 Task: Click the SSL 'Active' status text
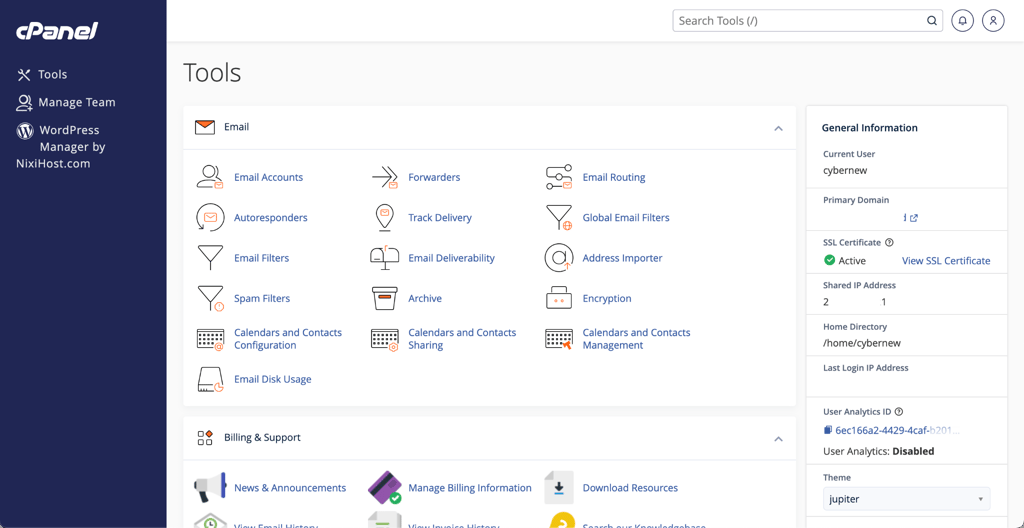point(852,261)
